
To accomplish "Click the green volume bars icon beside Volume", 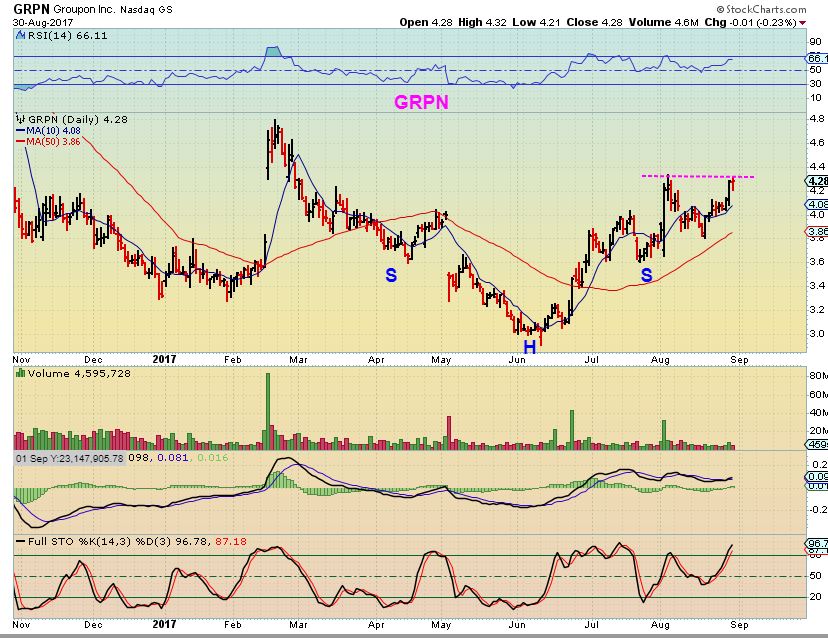I will pos(21,373).
